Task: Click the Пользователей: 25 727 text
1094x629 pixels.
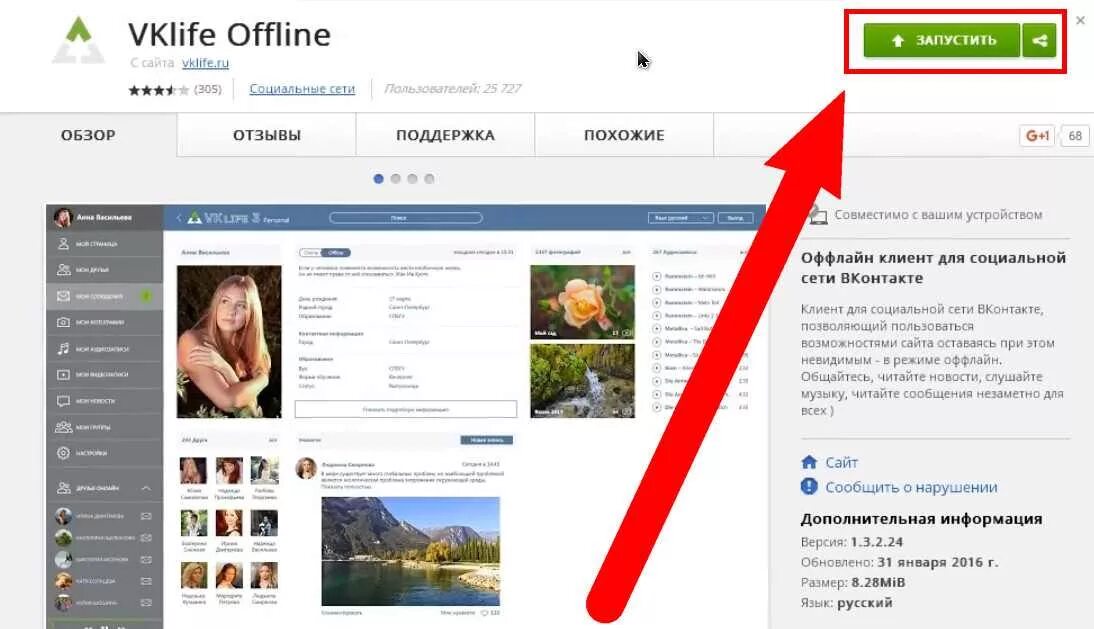Action: 452,89
